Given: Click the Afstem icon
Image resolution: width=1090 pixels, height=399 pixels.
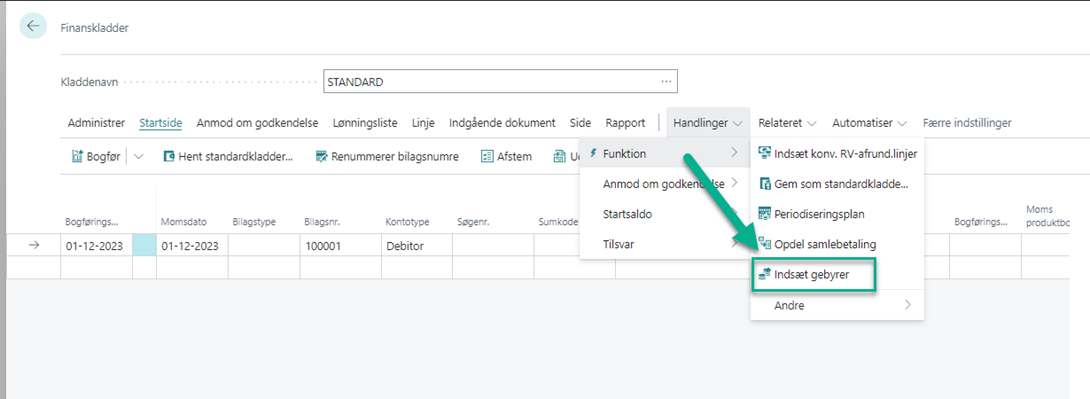Looking at the screenshot, I should point(487,156).
